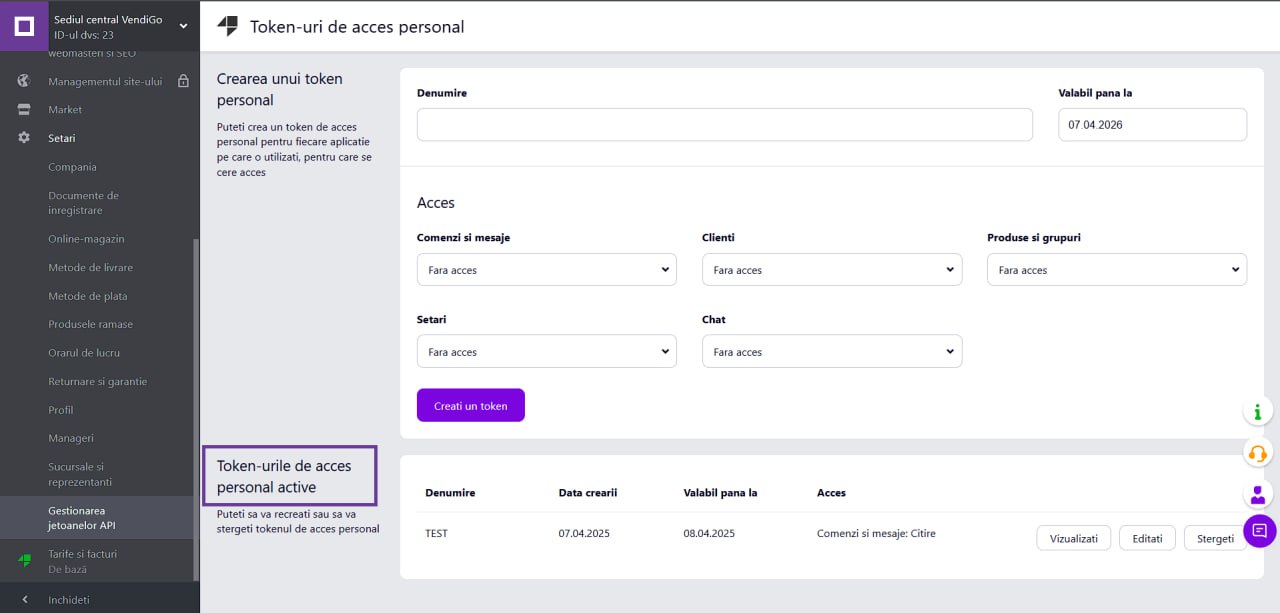Screen dimensions: 1280x613
Task: Click the globe icon for Managementul site-ului
Action: point(24,81)
